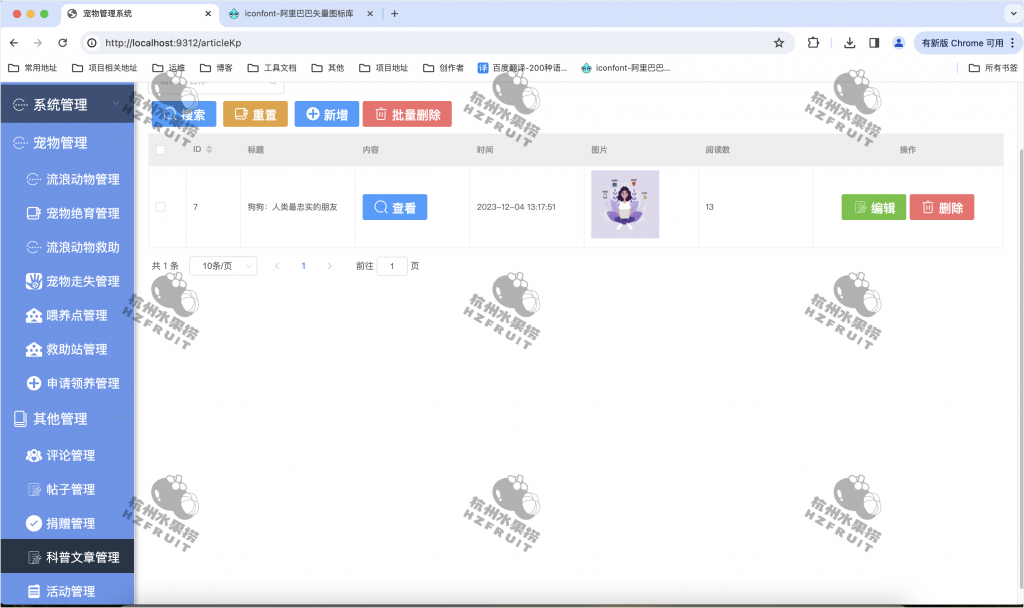Click the 新增 button to add an article

(x=326, y=113)
